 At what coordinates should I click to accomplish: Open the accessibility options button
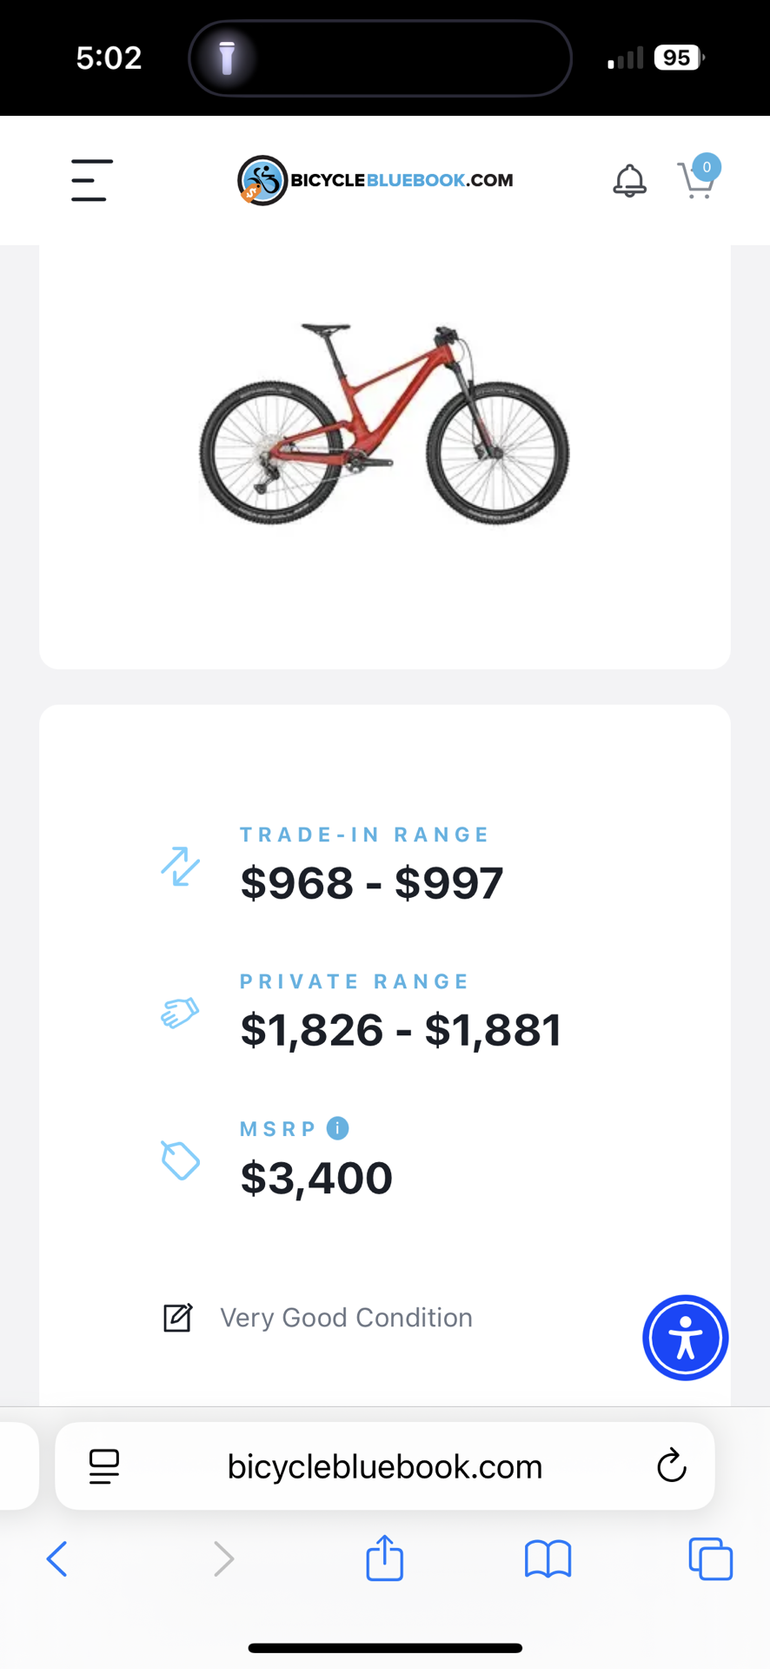click(x=685, y=1337)
